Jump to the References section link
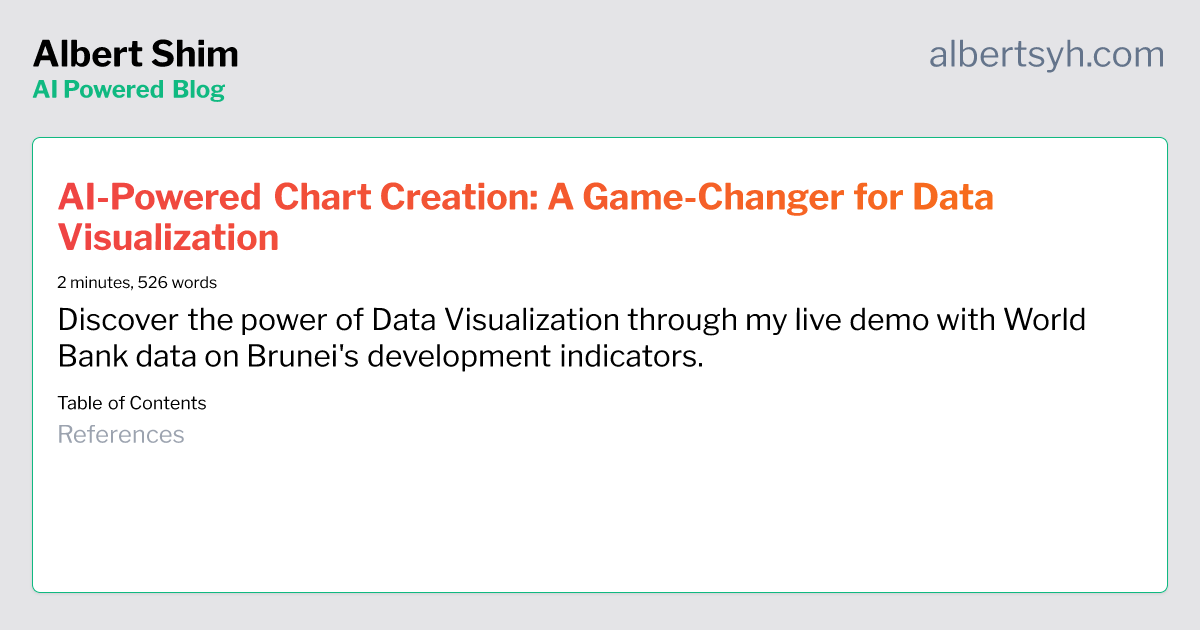Image resolution: width=1200 pixels, height=630 pixels. tap(121, 434)
